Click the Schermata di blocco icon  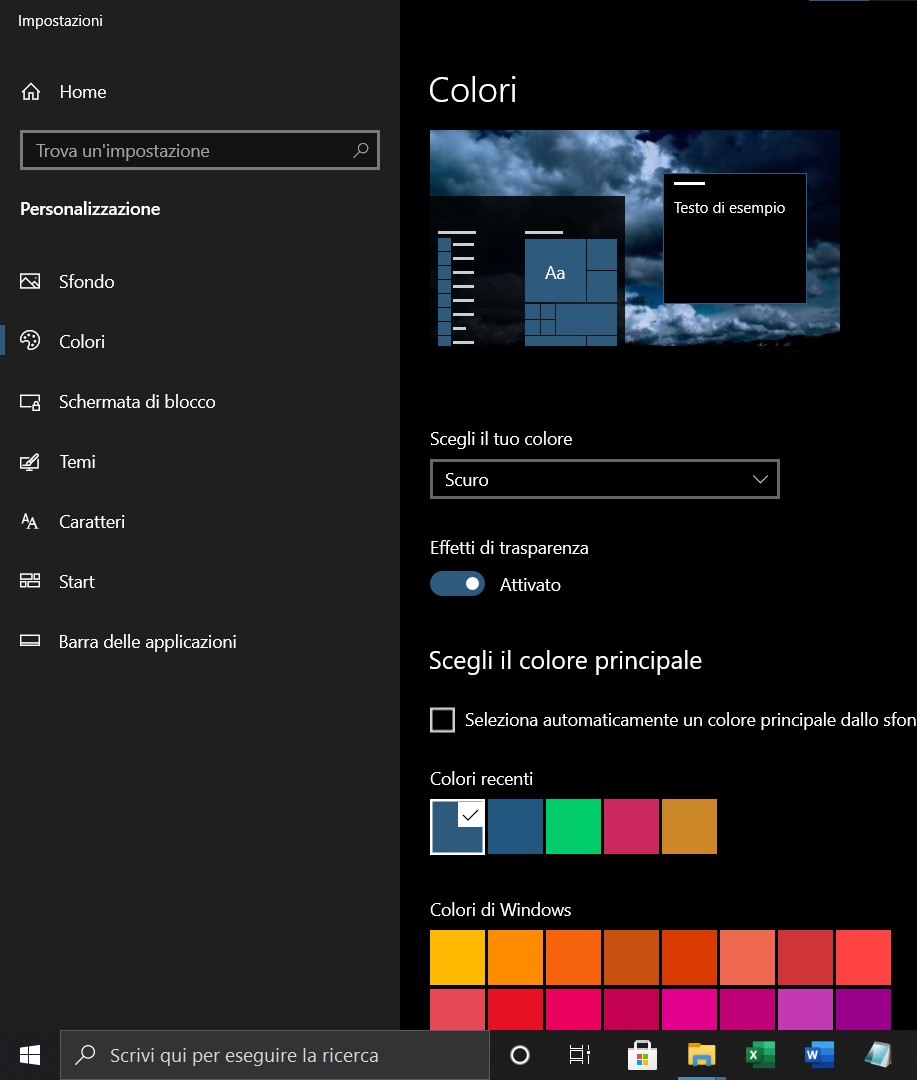click(x=30, y=402)
